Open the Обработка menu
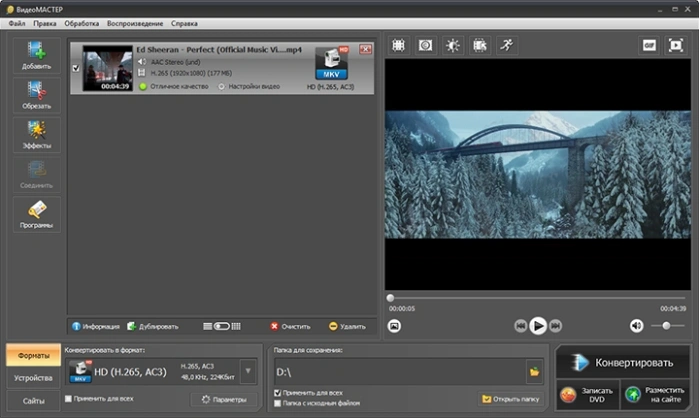The width and height of the screenshot is (699, 418). click(x=82, y=24)
